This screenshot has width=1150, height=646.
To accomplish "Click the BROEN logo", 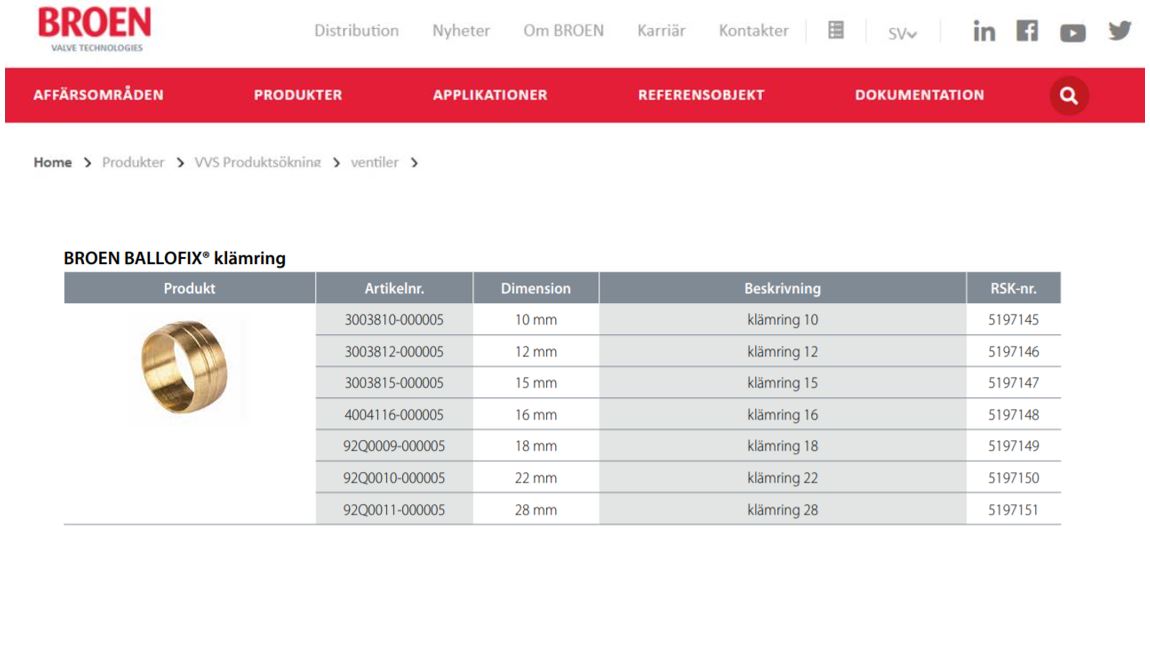I will 94,29.
